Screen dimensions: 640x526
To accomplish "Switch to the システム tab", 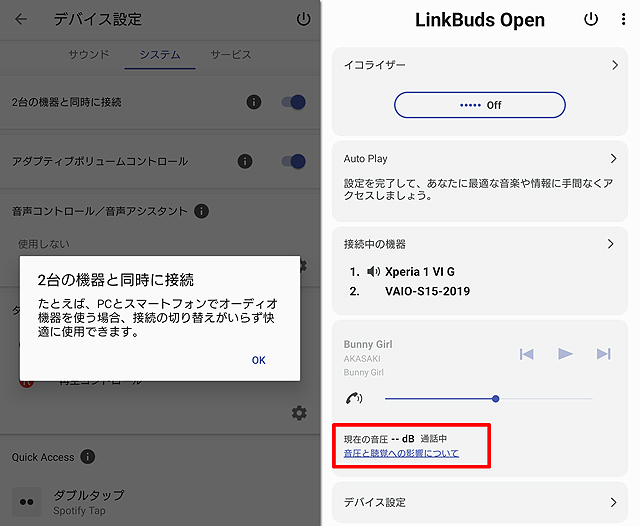I will point(160,55).
